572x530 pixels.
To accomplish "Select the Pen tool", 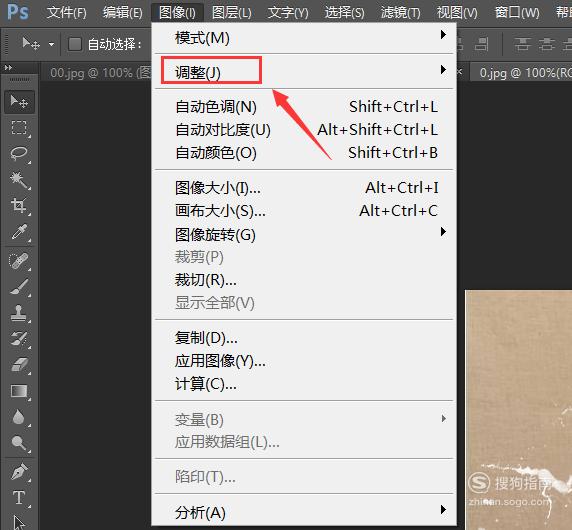I will [x=19, y=472].
